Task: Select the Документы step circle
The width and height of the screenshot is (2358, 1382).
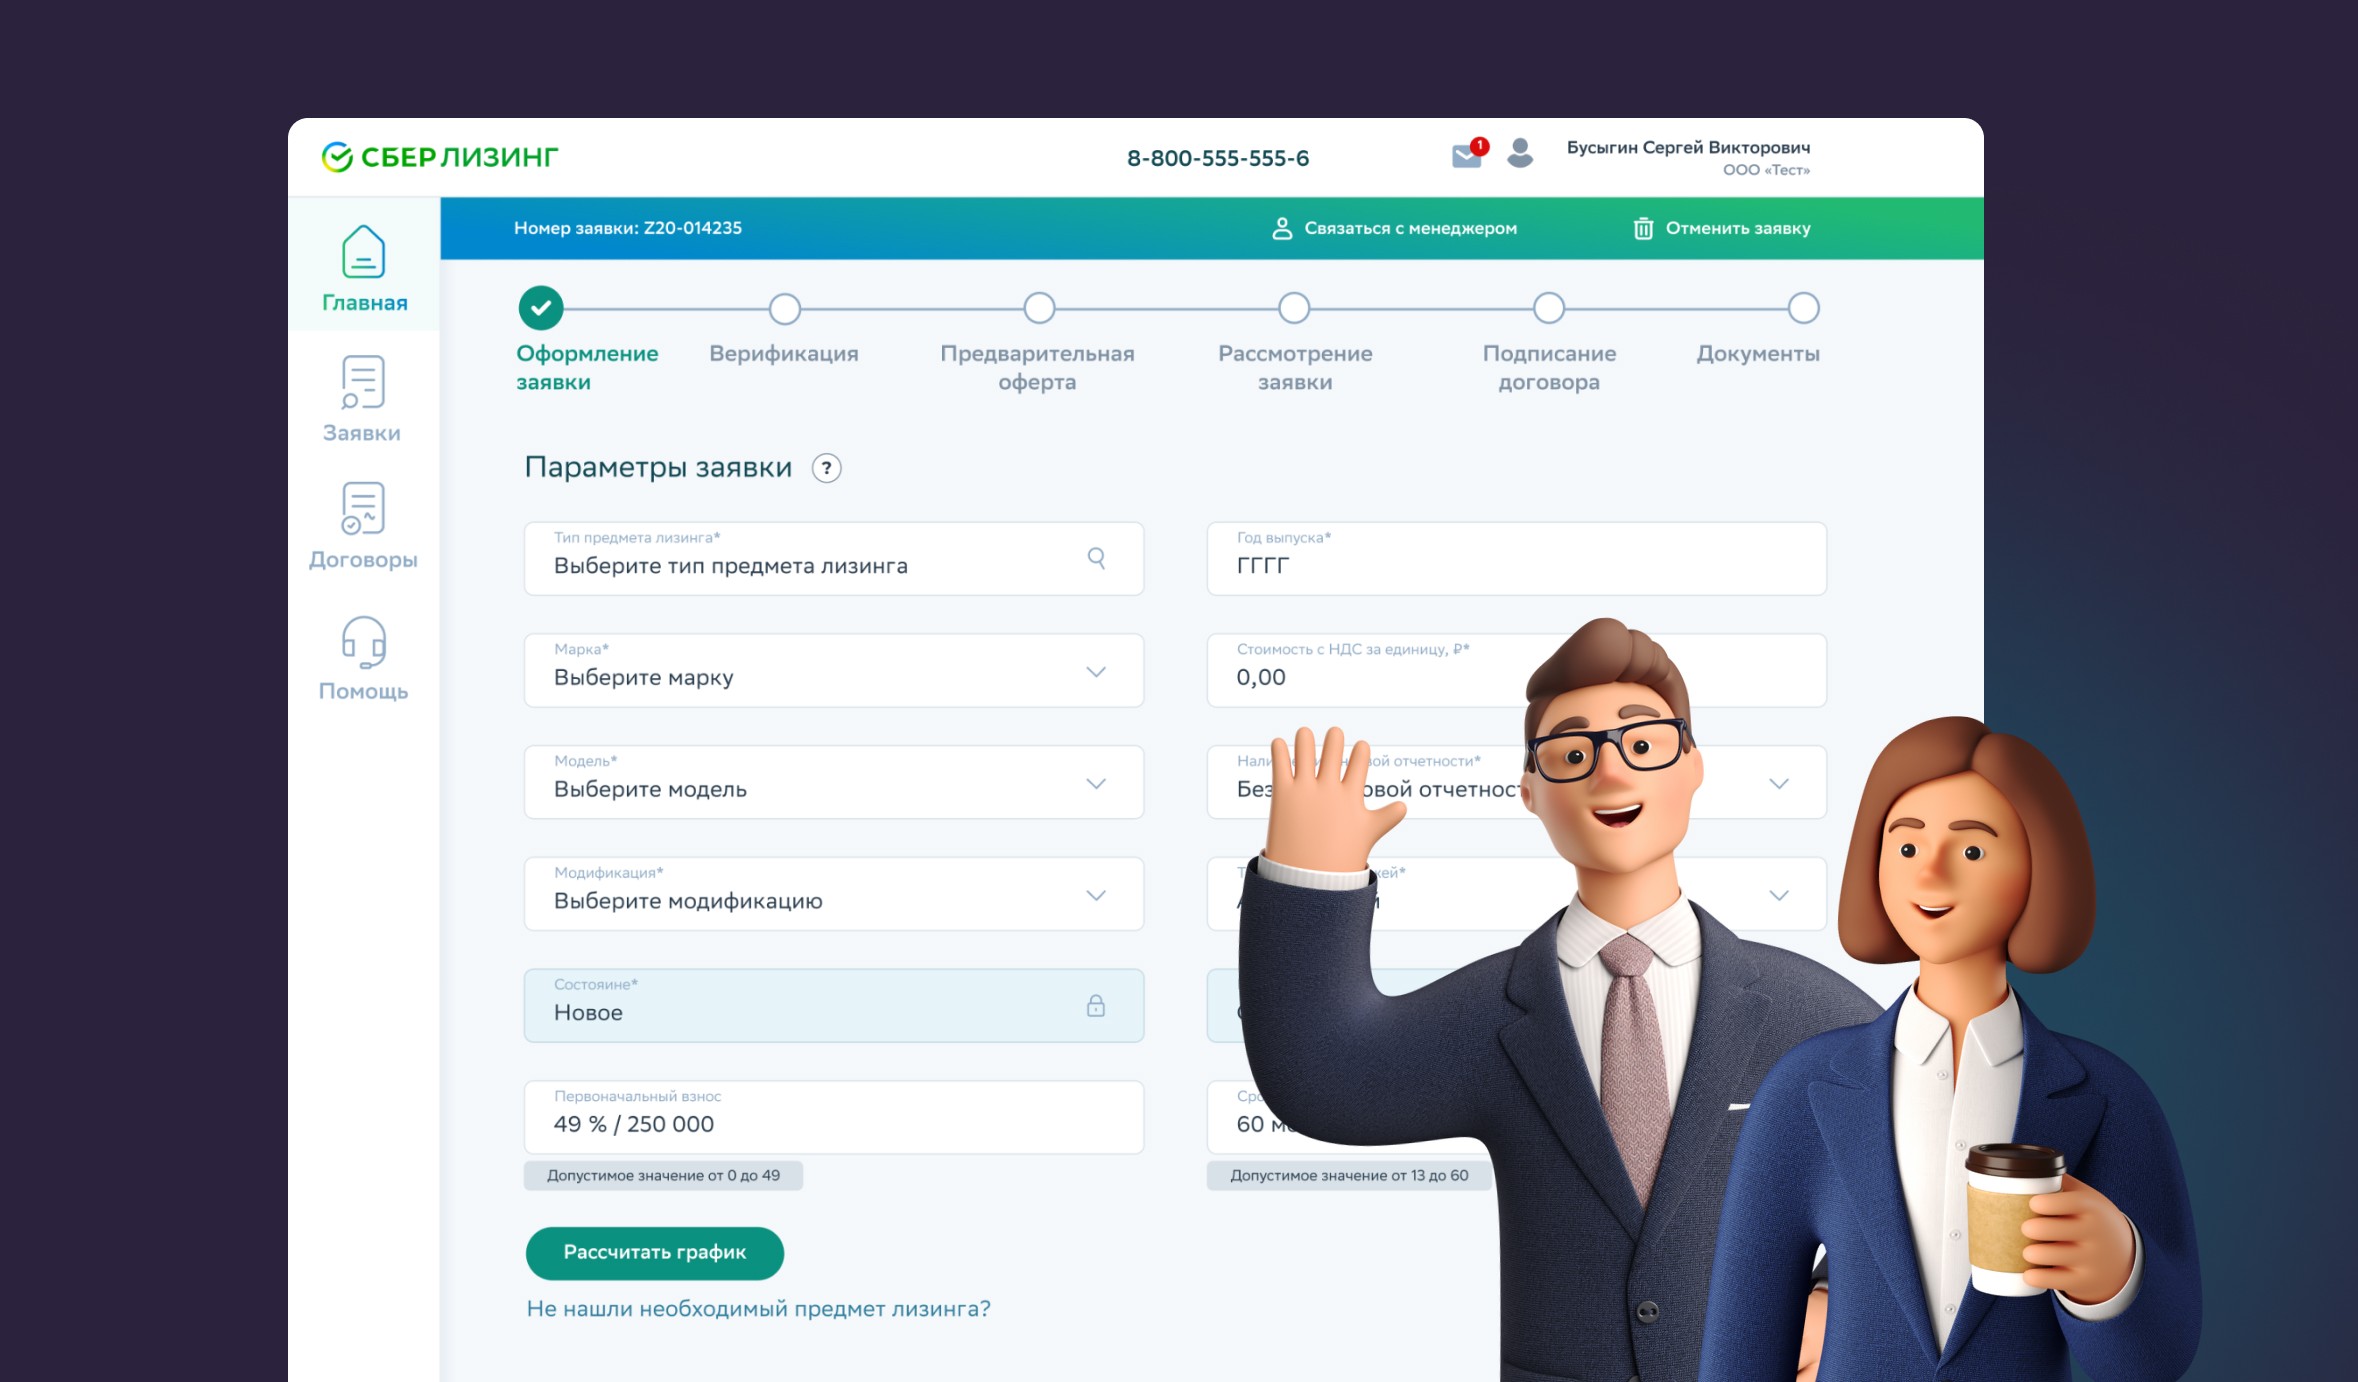Action: (1803, 309)
